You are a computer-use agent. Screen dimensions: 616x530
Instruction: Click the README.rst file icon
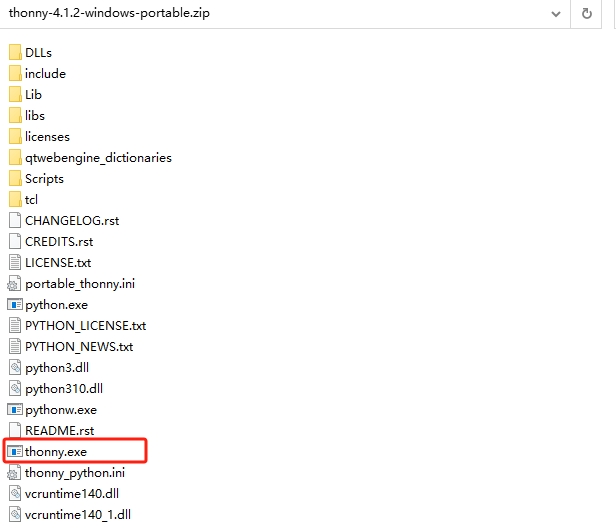(15, 431)
